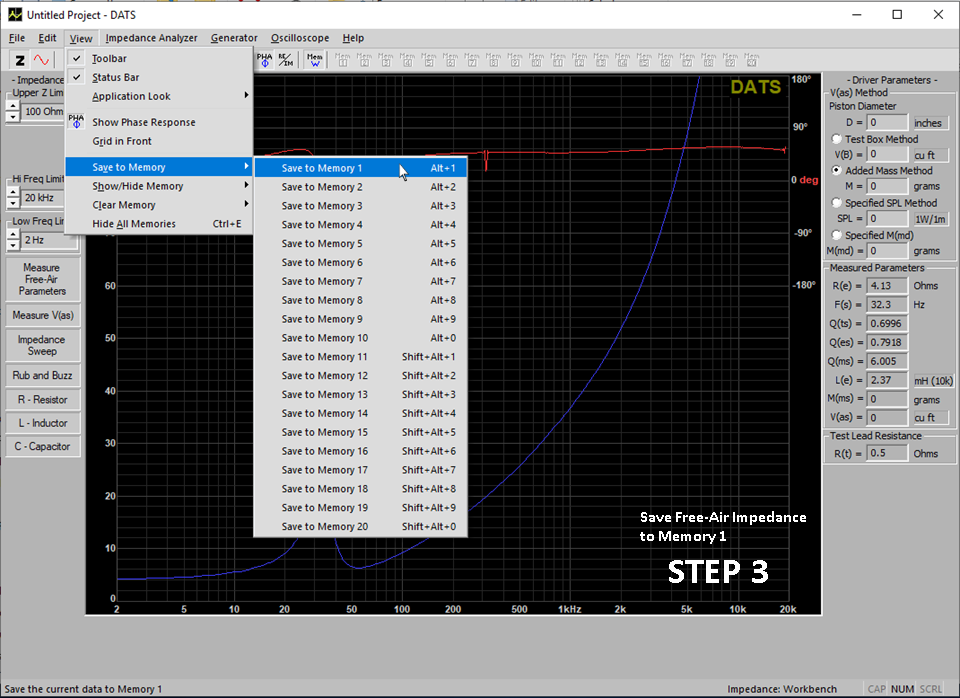This screenshot has height=698, width=960.
Task: Click the Mem 10 toolbar icon
Action: pos(536,60)
